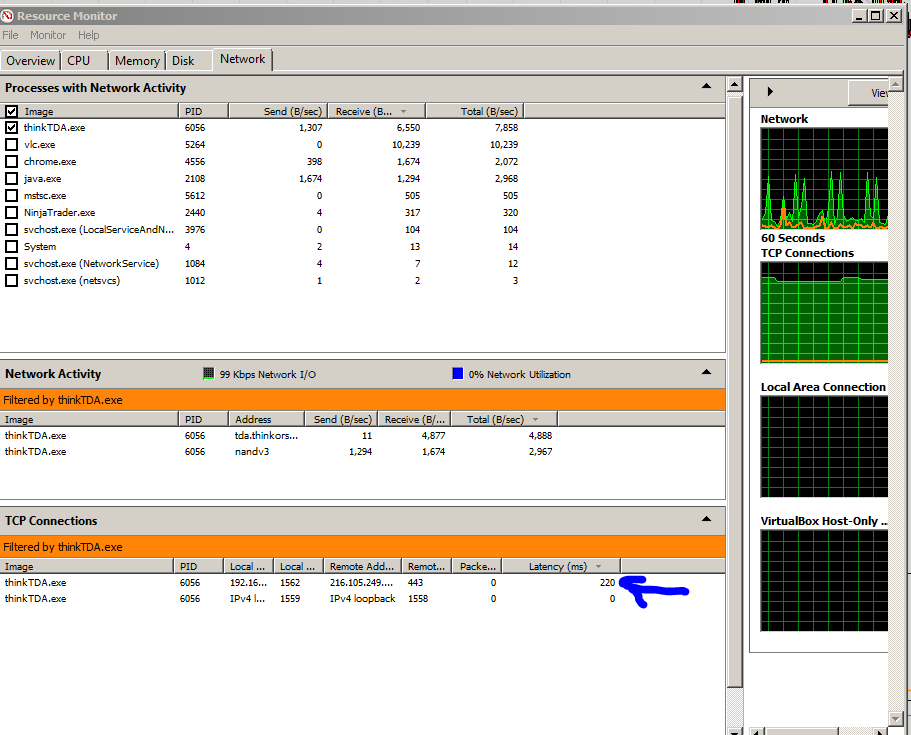Sort processes by Total (B/sec) column header
The image size is (911, 735).
(x=475, y=111)
